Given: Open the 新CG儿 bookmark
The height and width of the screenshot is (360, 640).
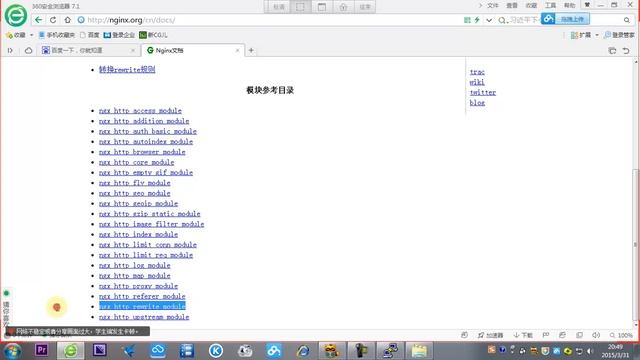Looking at the screenshot, I should coord(153,35).
